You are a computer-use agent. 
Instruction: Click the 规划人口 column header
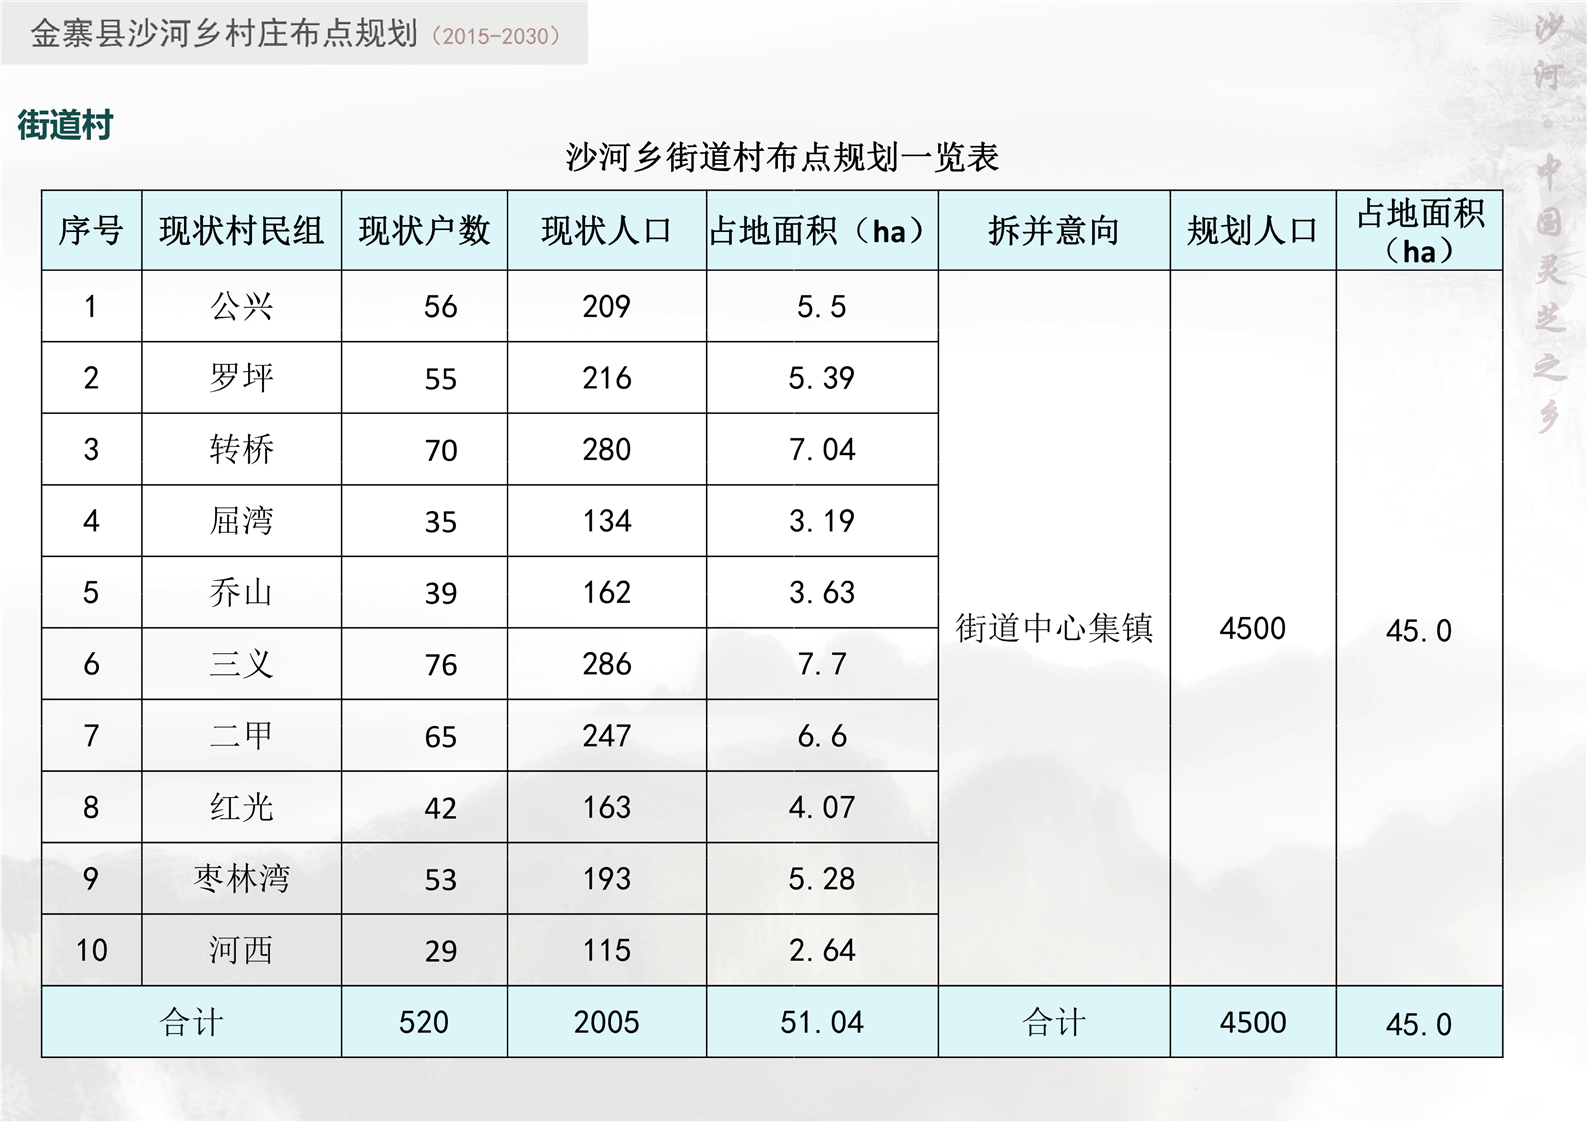1253,231
